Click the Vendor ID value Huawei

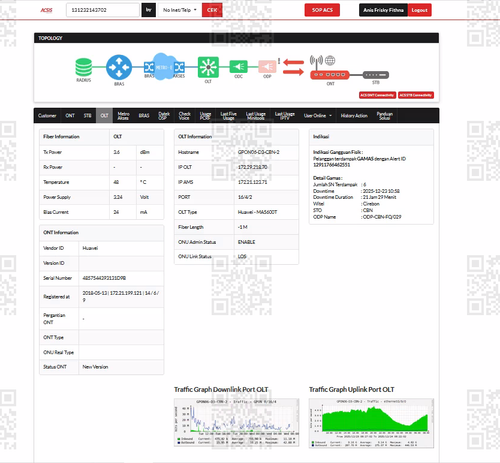click(x=90, y=248)
